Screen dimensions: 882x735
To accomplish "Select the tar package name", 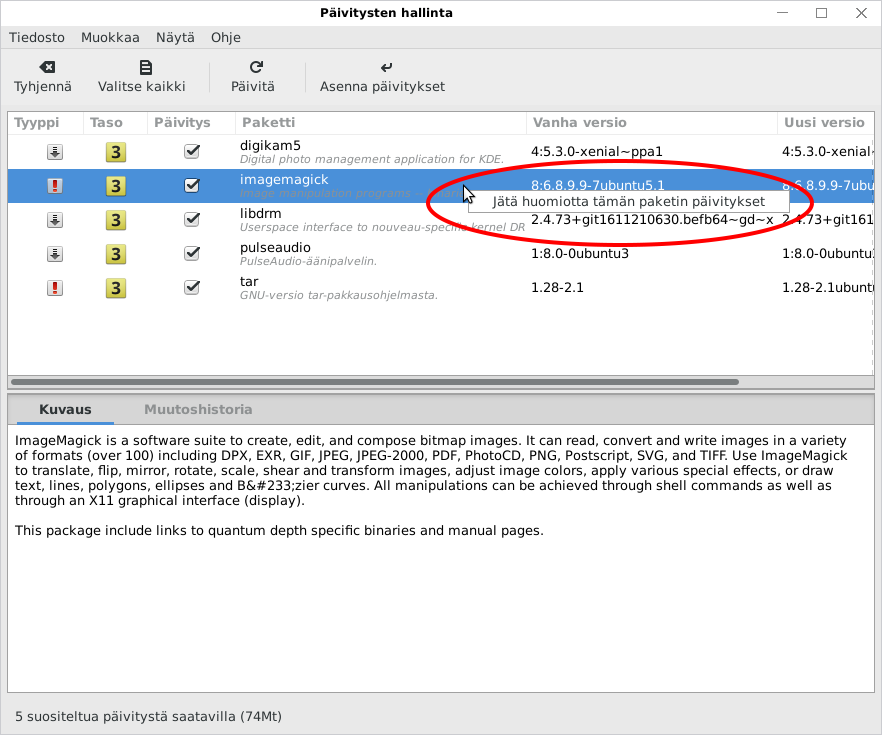I will (x=249, y=282).
